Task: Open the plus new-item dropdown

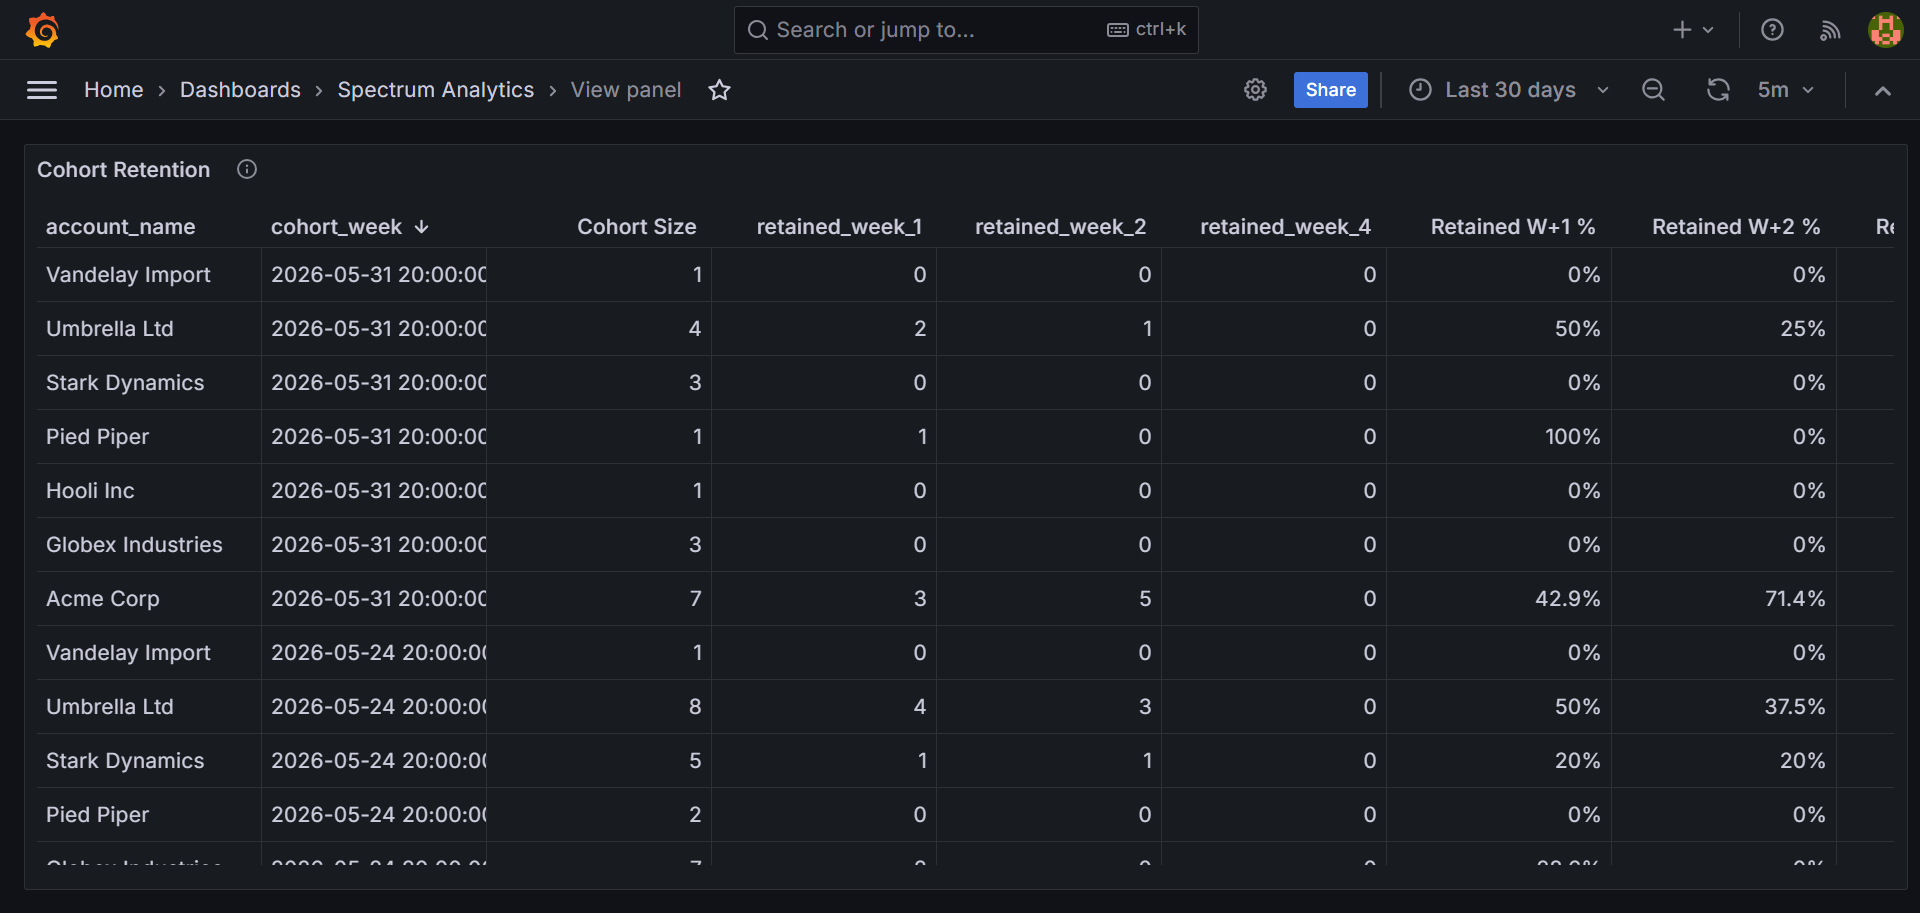Action: click(x=1693, y=30)
